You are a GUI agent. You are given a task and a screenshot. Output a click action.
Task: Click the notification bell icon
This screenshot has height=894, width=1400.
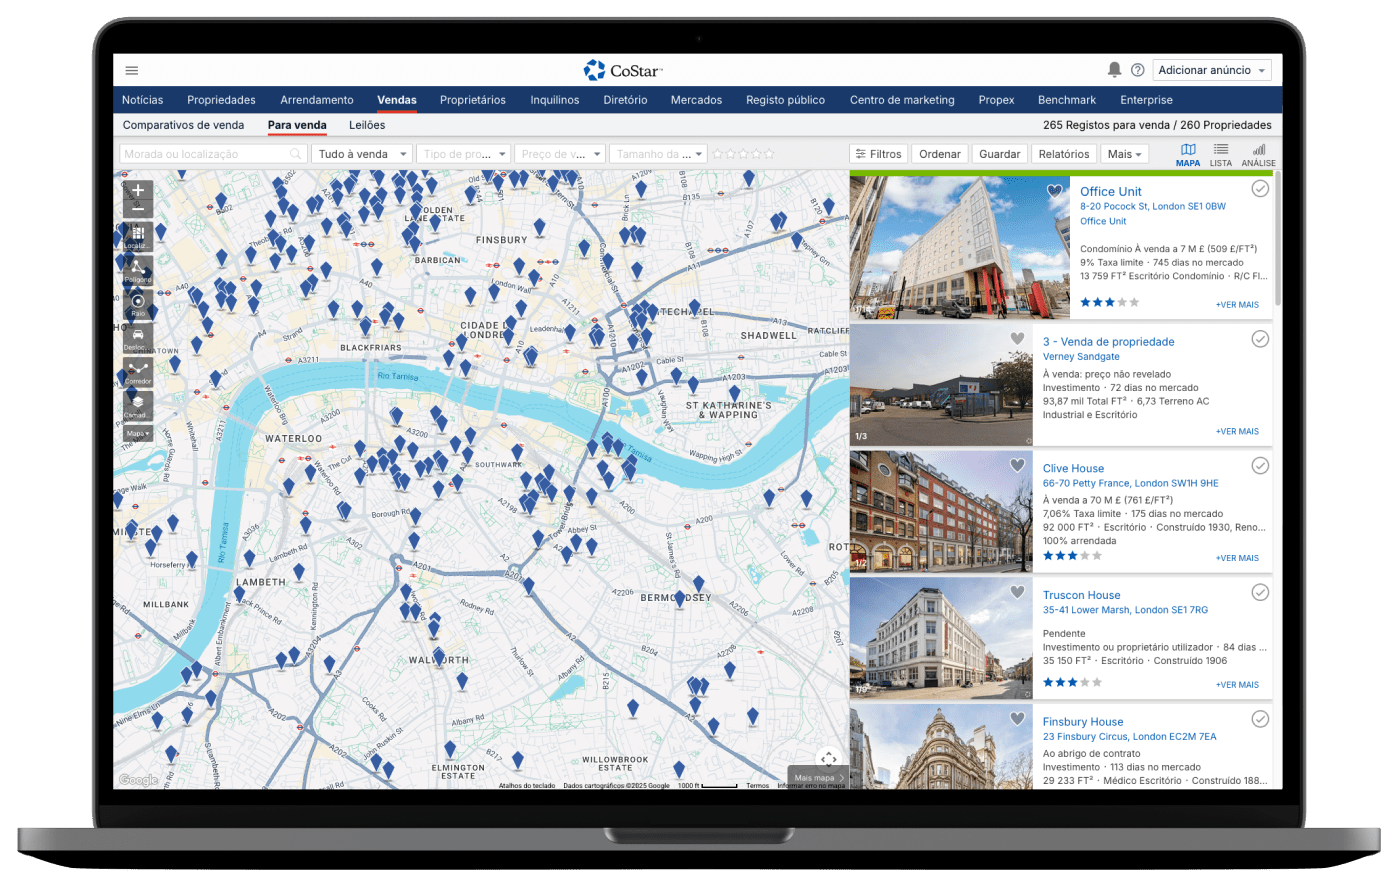(1114, 70)
